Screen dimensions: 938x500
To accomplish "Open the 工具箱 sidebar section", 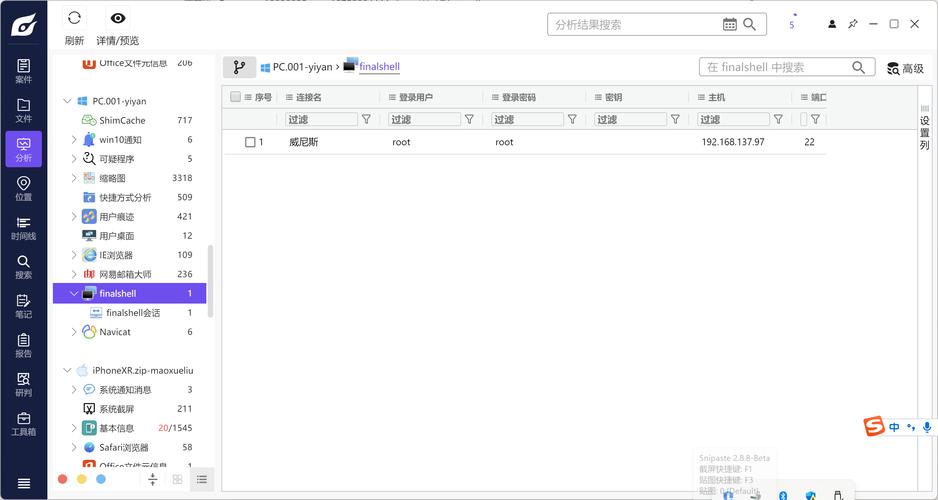I will 23,424.
